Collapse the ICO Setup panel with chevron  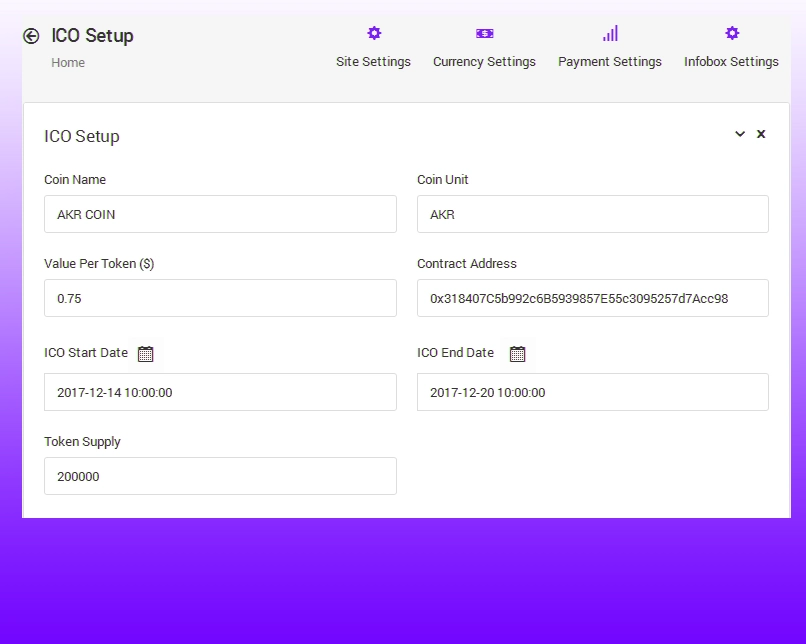pos(740,134)
